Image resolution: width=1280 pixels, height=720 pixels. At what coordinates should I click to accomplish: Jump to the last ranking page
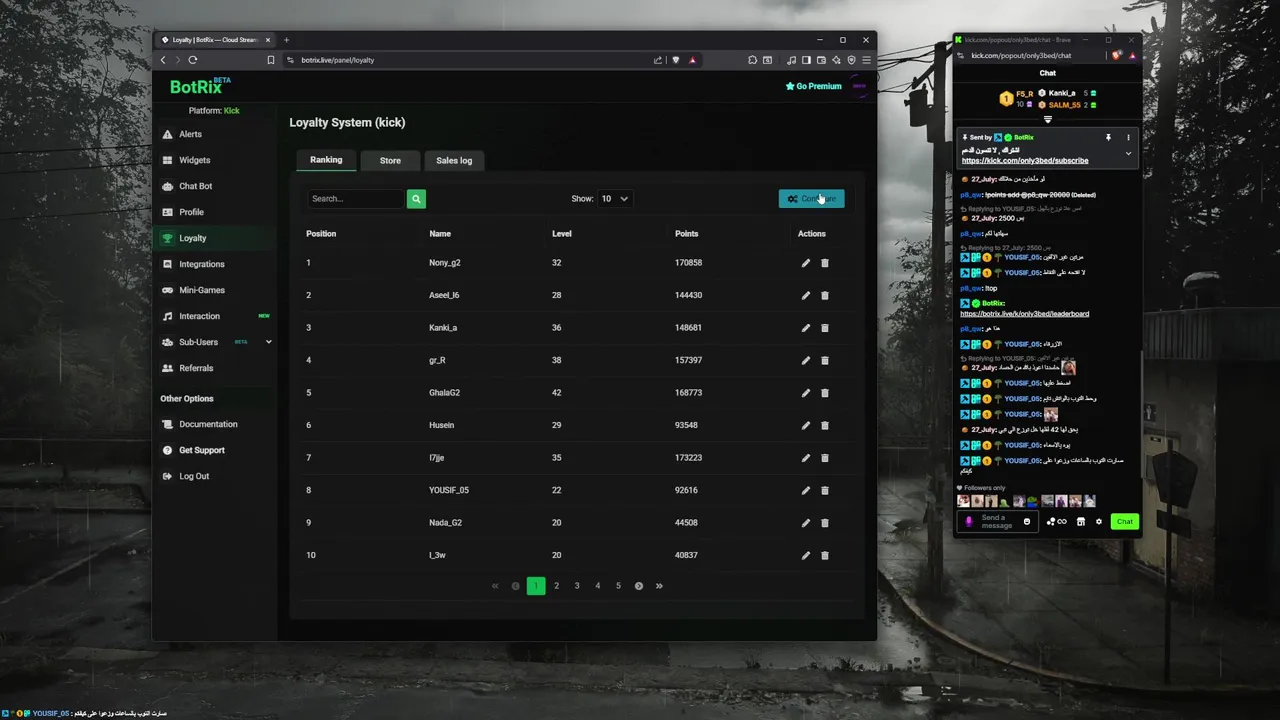coord(659,586)
